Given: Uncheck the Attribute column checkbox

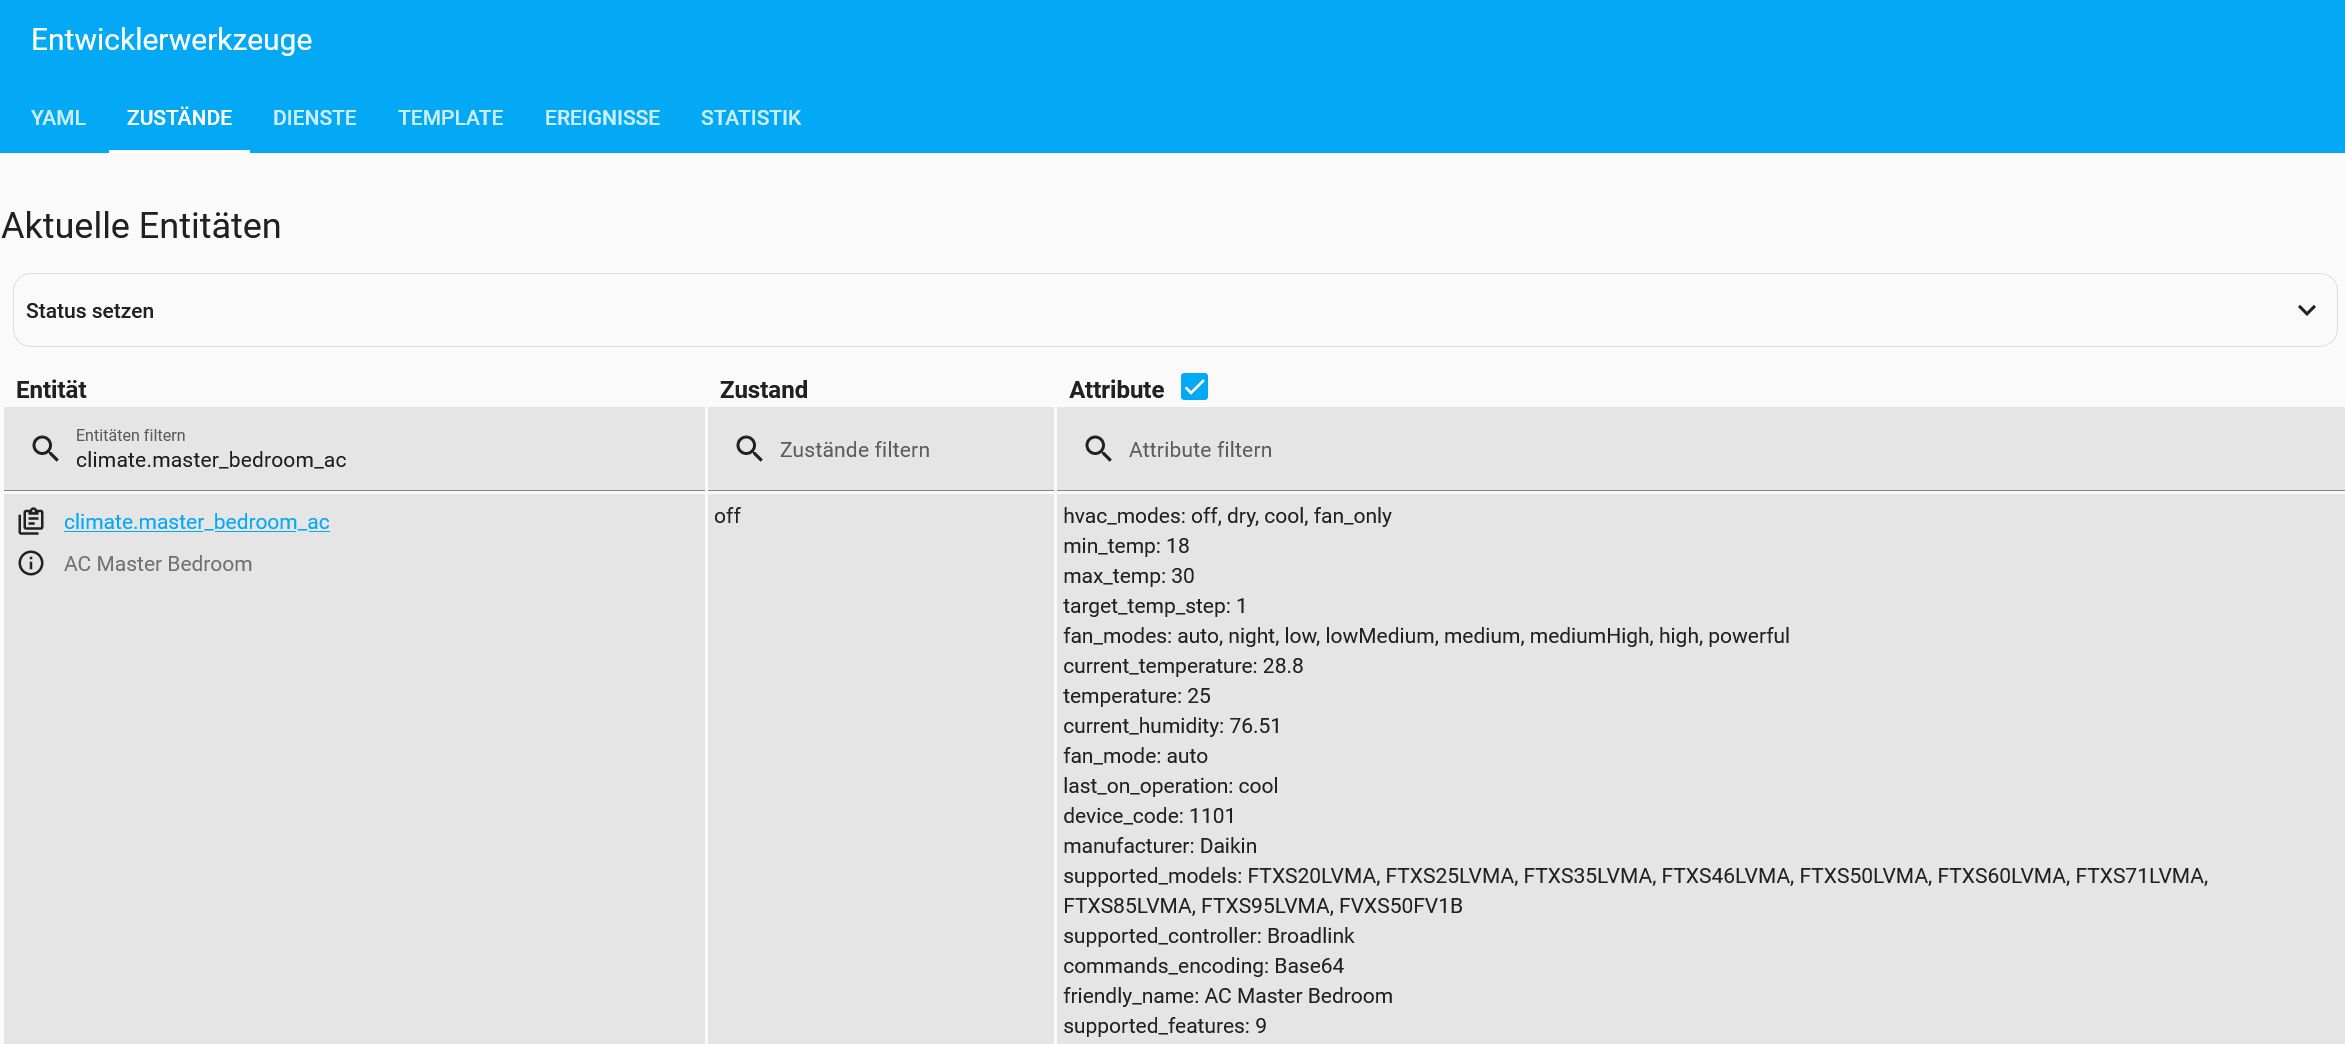Looking at the screenshot, I should pos(1192,386).
